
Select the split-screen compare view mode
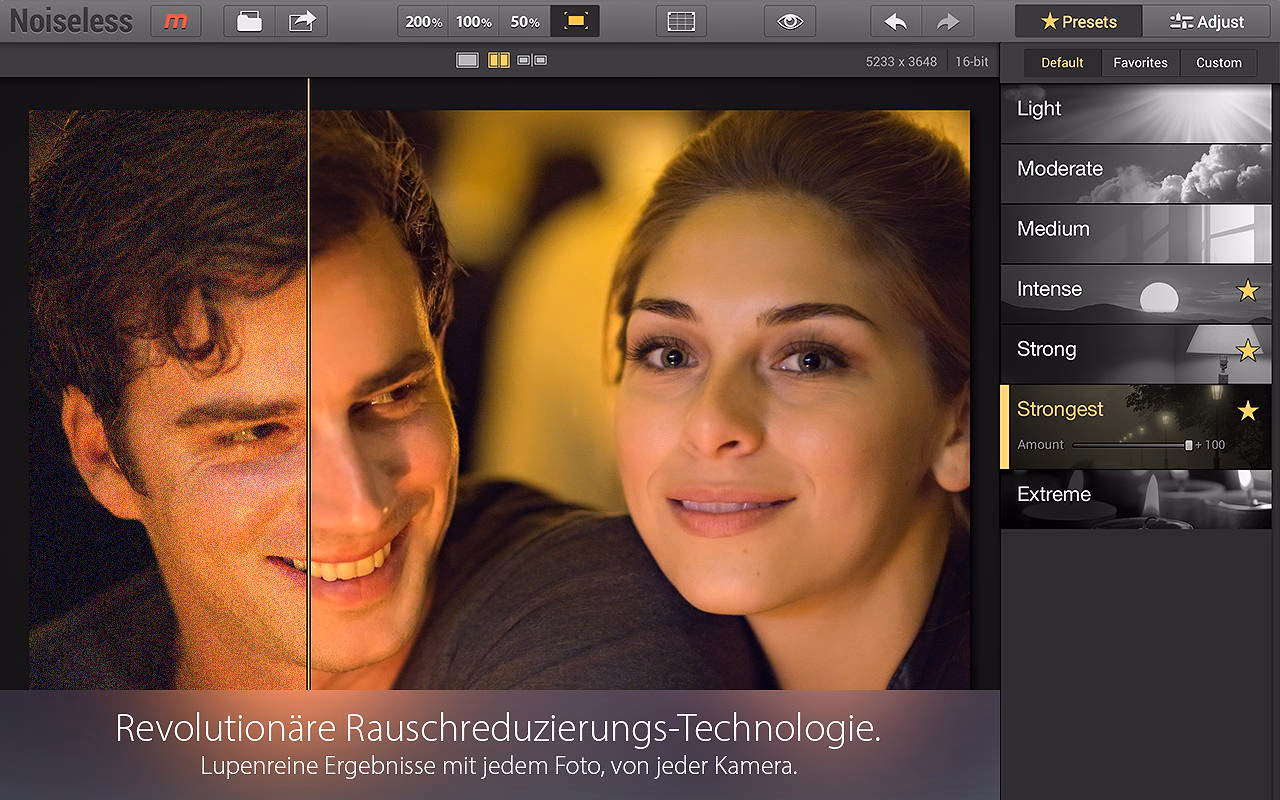(x=498, y=60)
